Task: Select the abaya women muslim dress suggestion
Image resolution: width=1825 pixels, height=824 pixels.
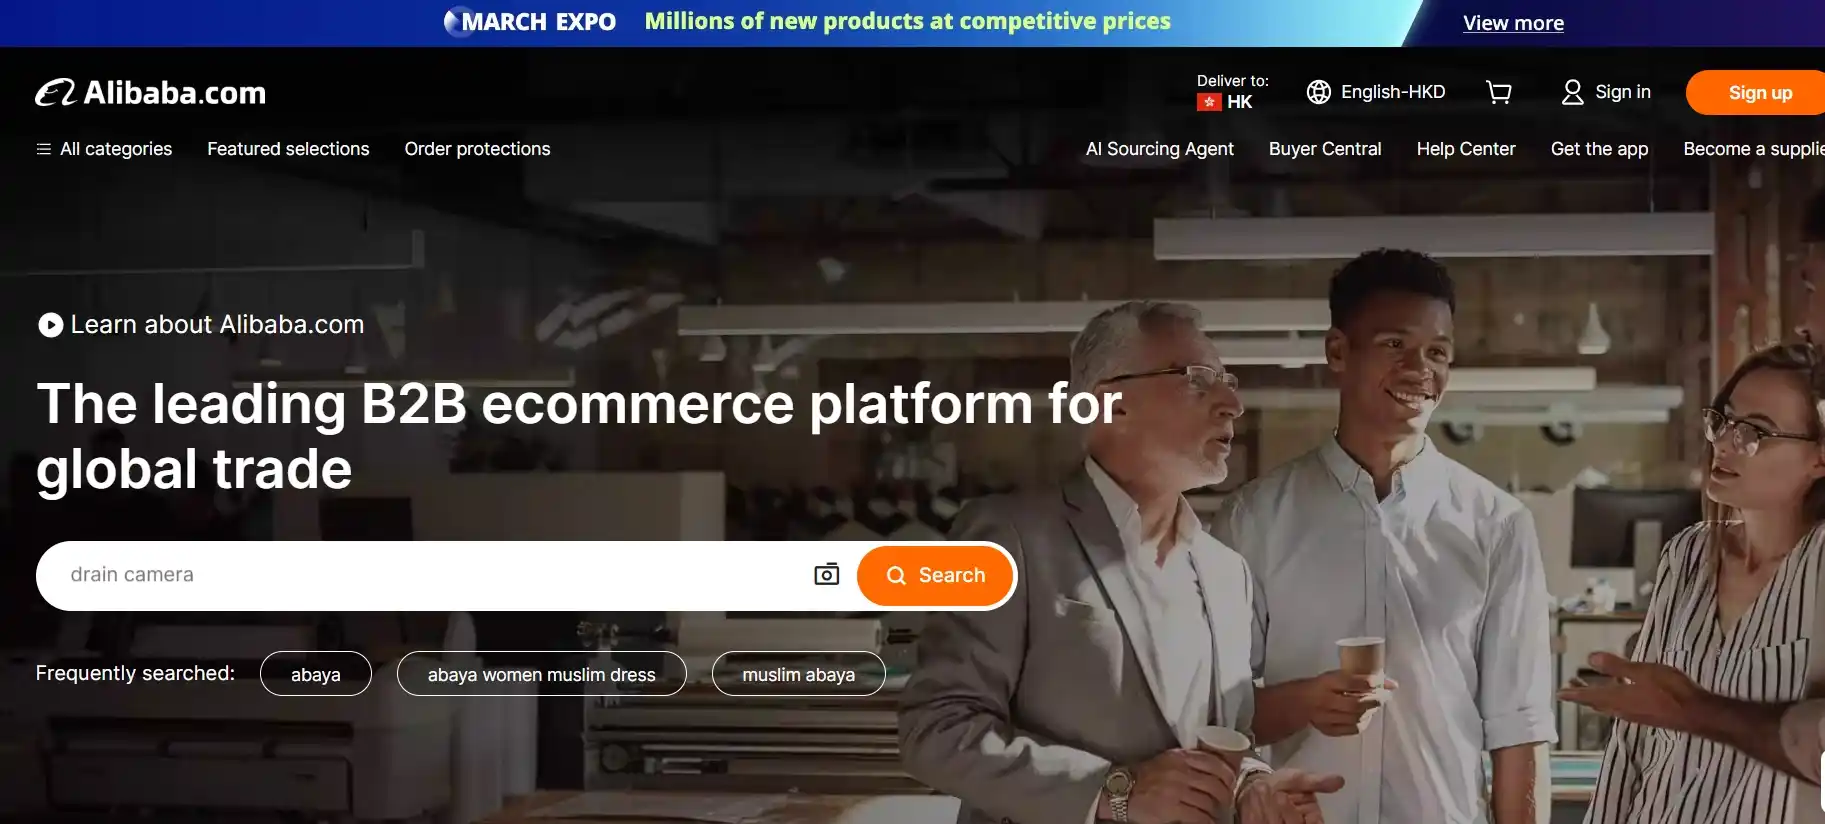Action: pos(542,675)
